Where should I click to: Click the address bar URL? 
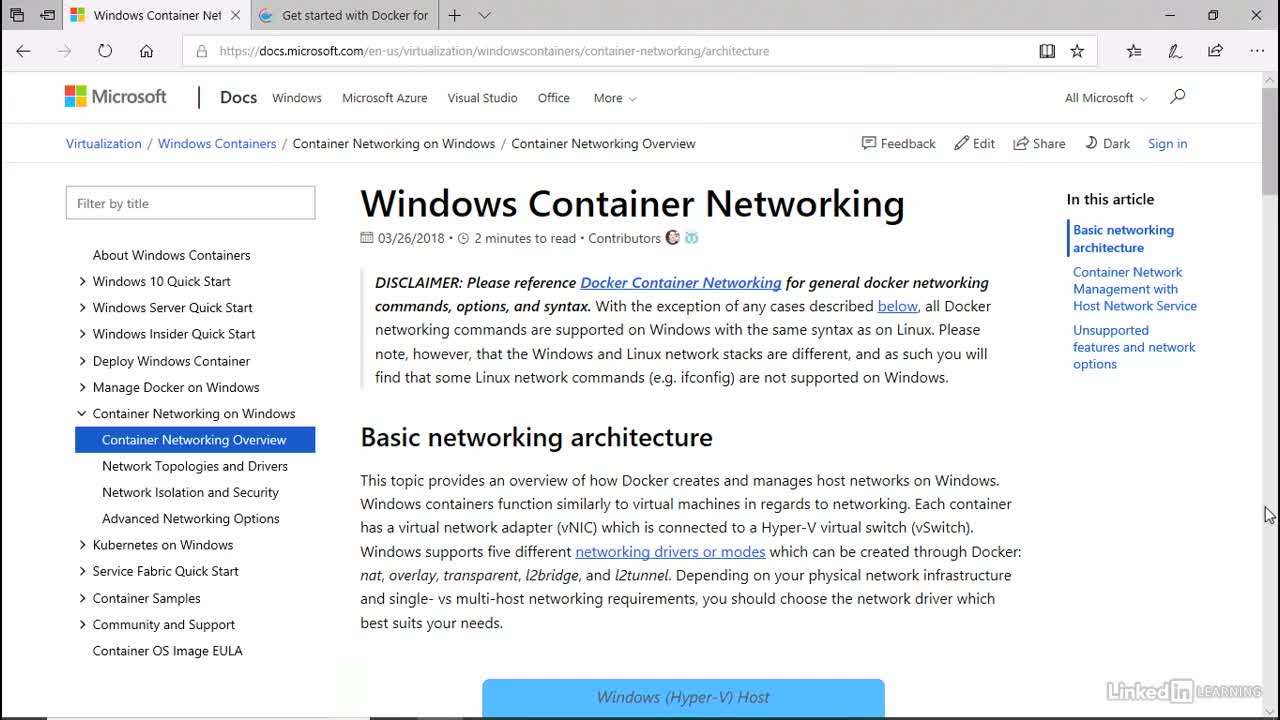click(x=494, y=51)
